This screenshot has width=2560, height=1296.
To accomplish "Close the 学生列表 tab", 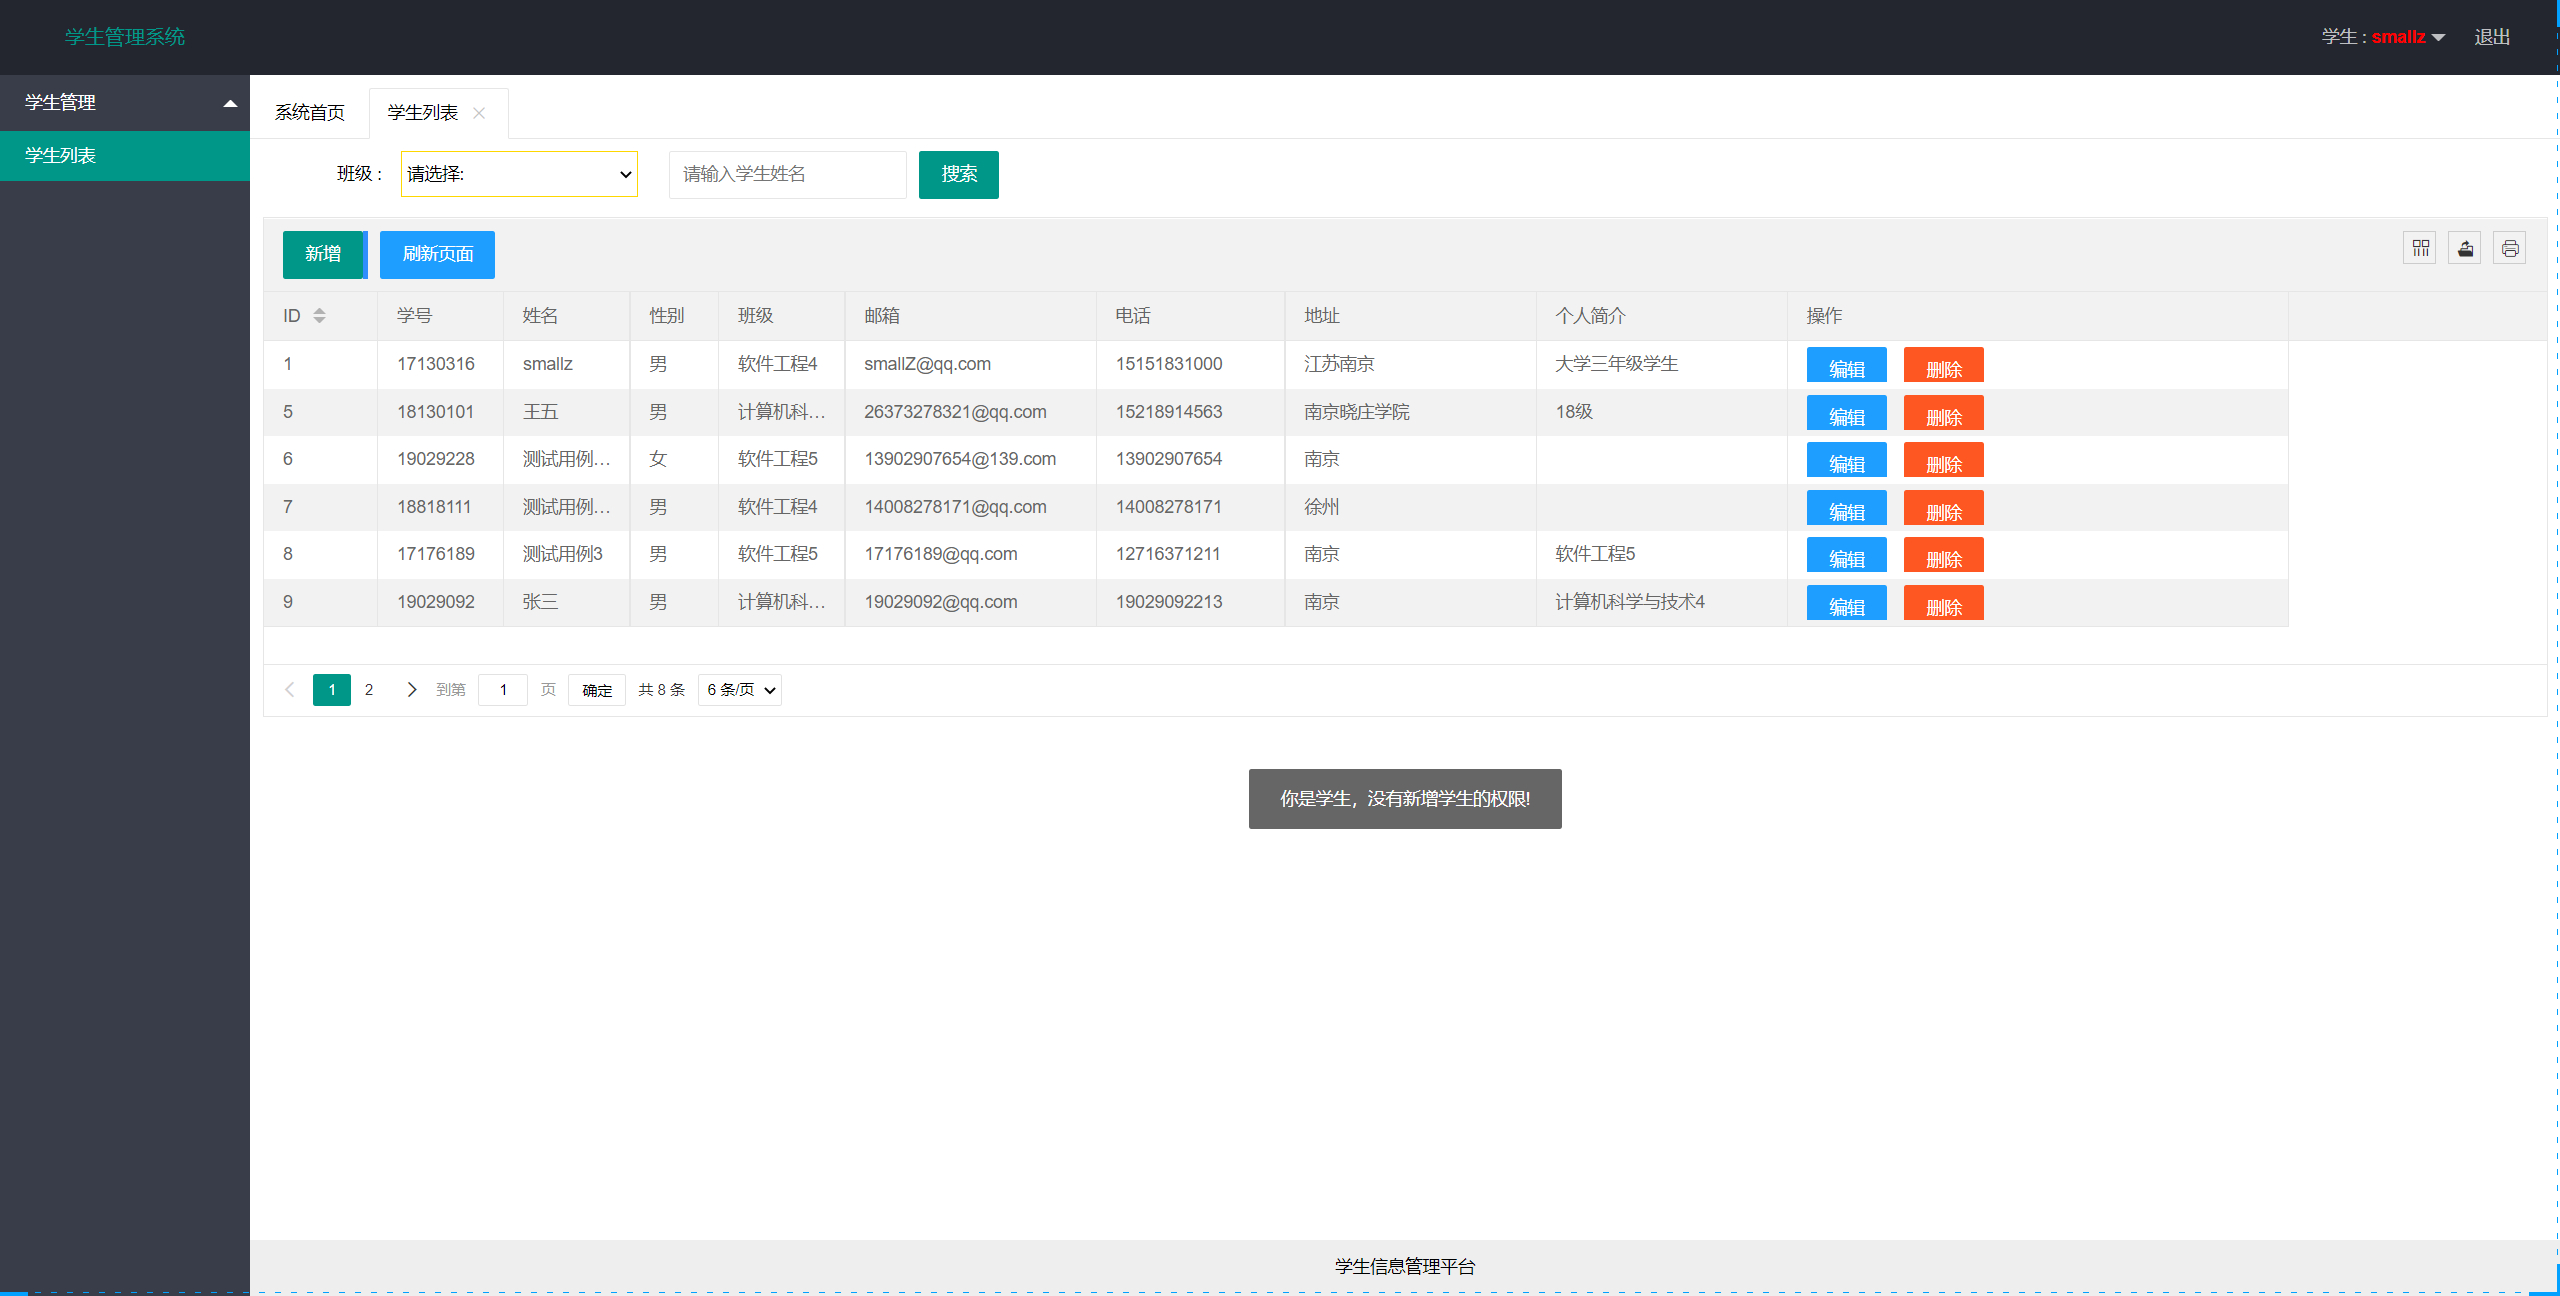I will pyautogui.click(x=479, y=112).
